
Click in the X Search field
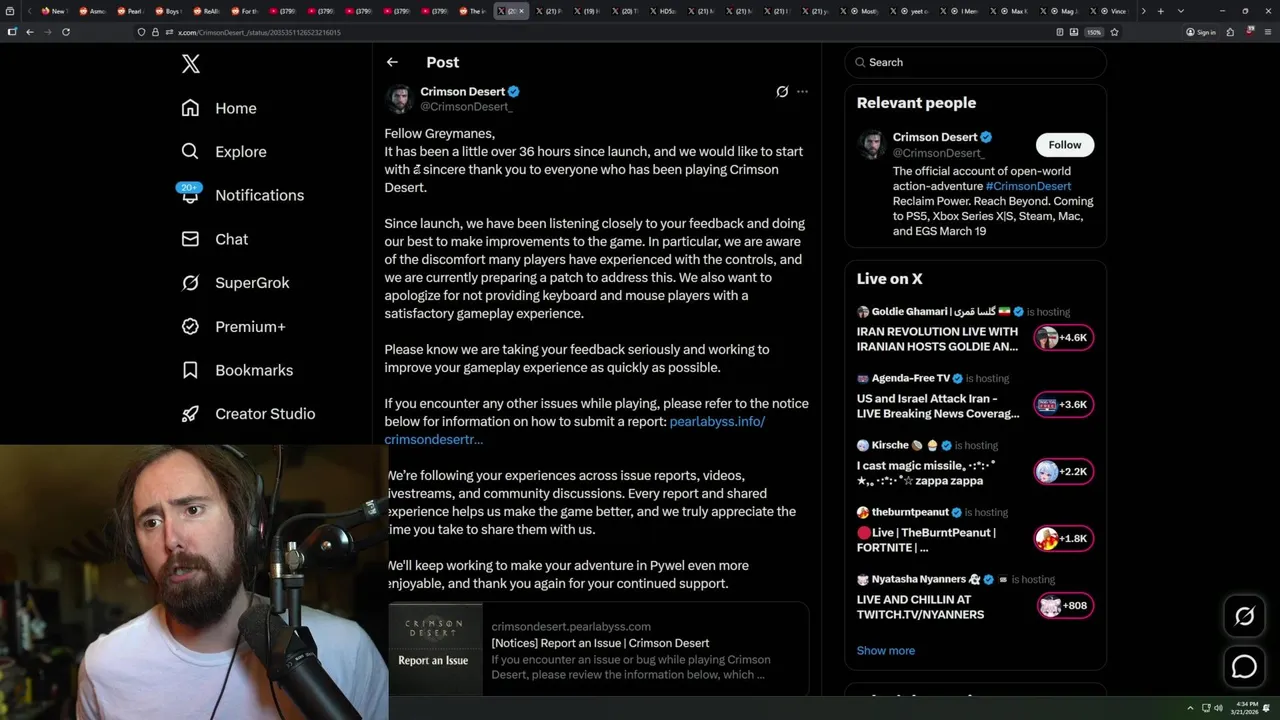pyautogui.click(x=976, y=62)
